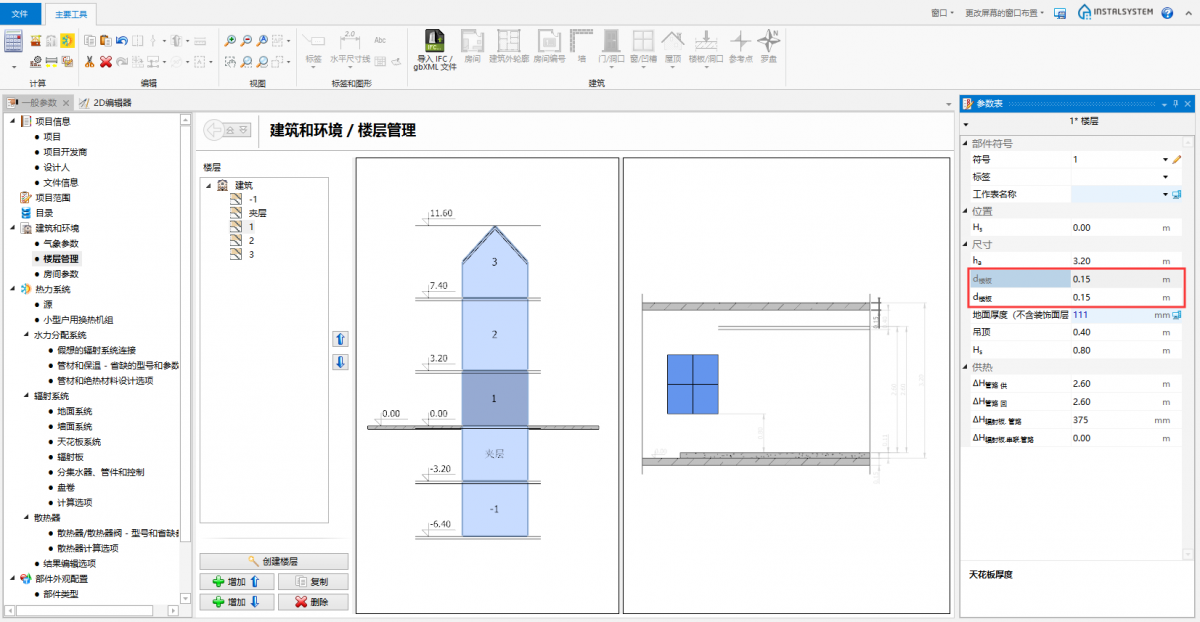Click the red X delete icon in toolbar

106,61
